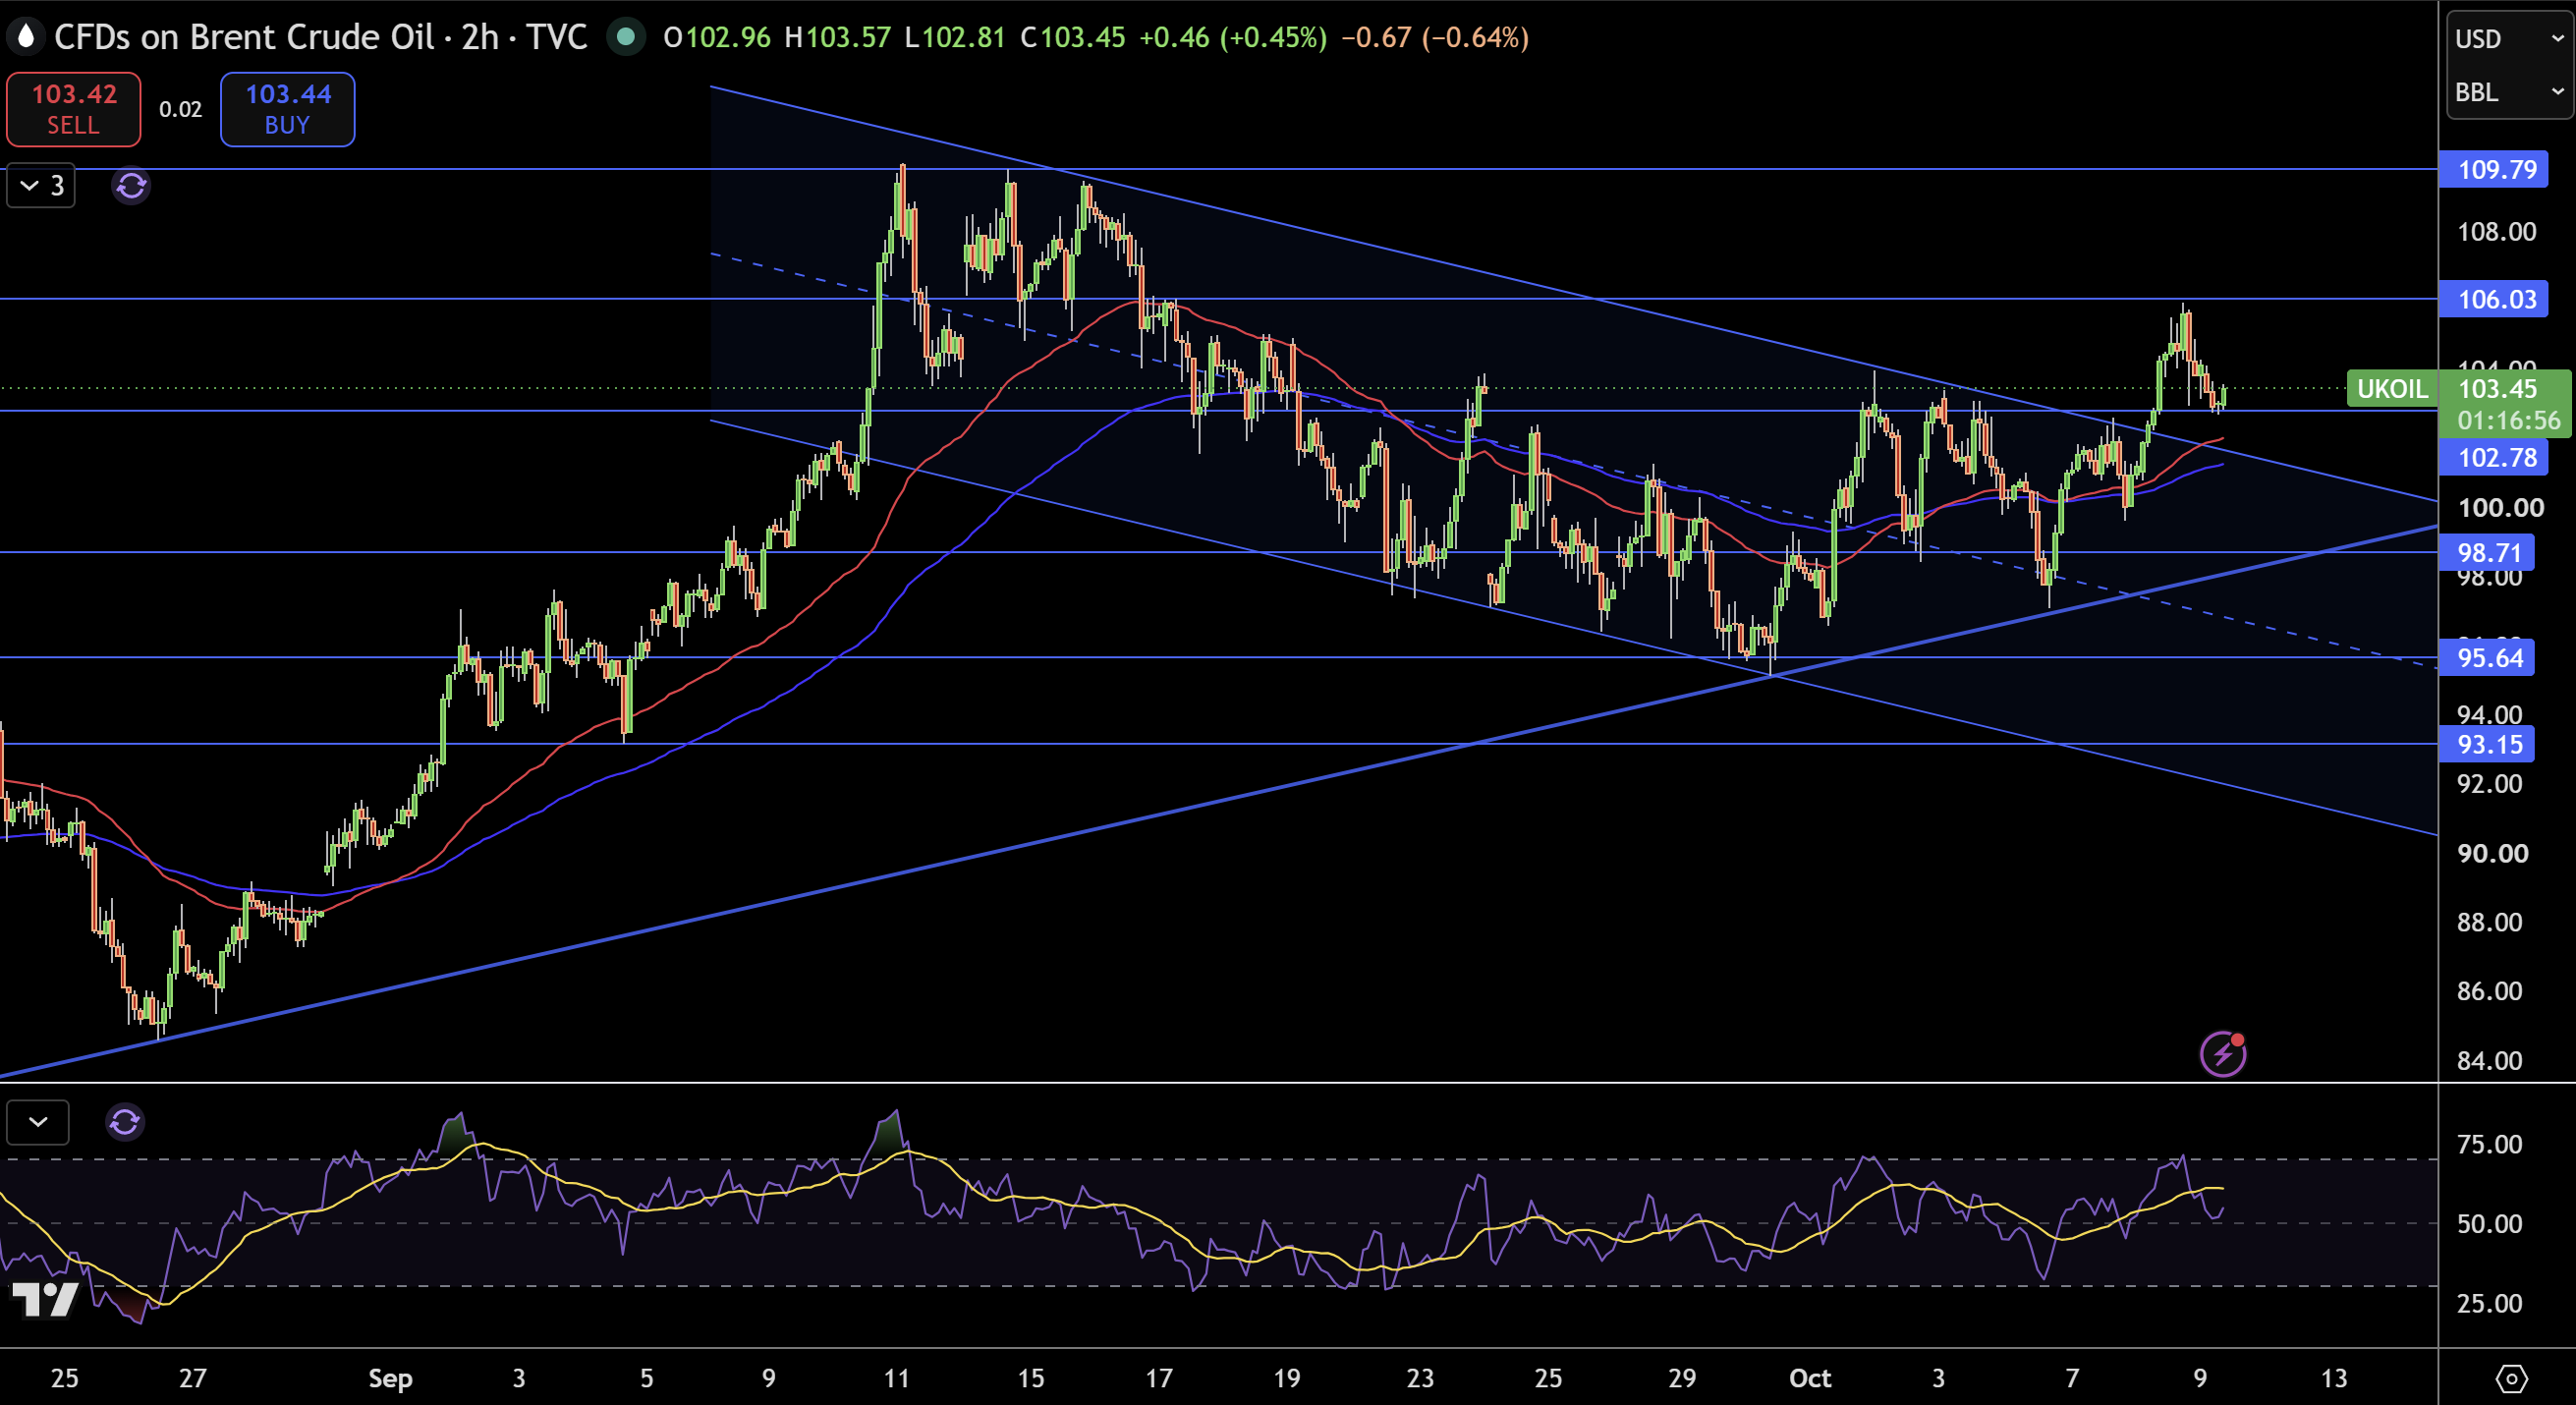
Task: Click the refresh icon beside the indicator legend
Action: (131, 186)
